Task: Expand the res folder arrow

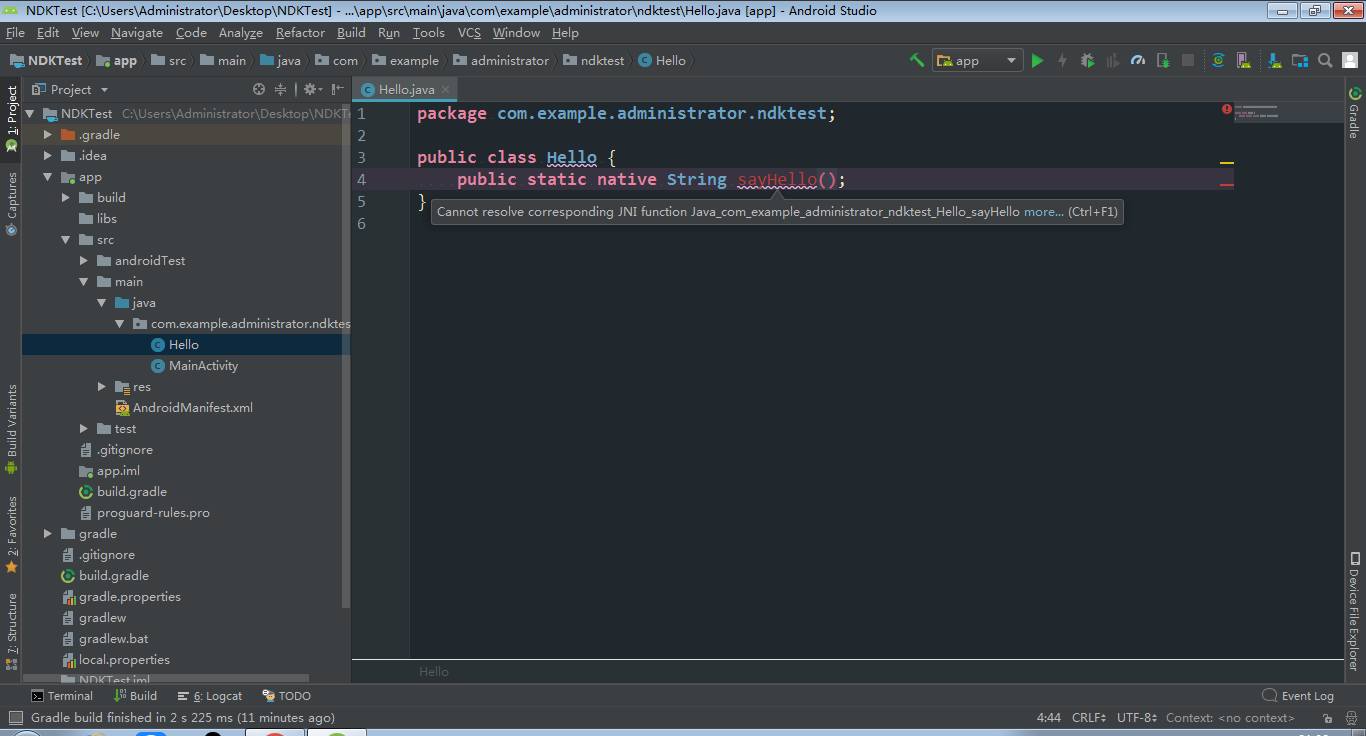Action: point(102,387)
